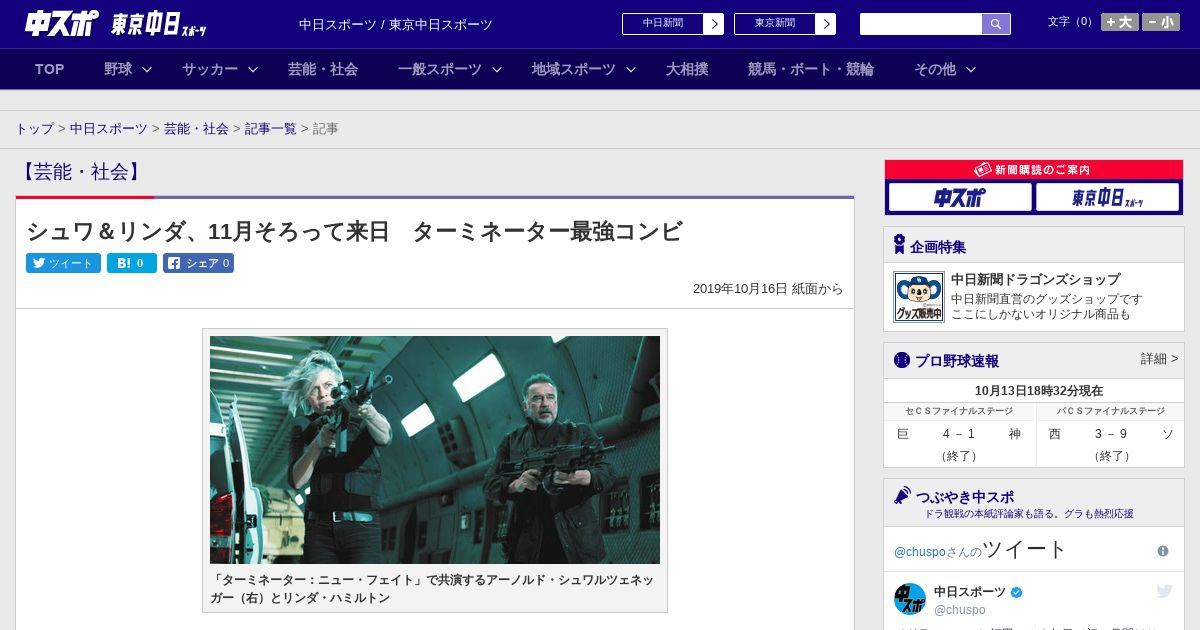Click 中スポ subscription banner button
This screenshot has height=630, width=1200.
pos(960,197)
